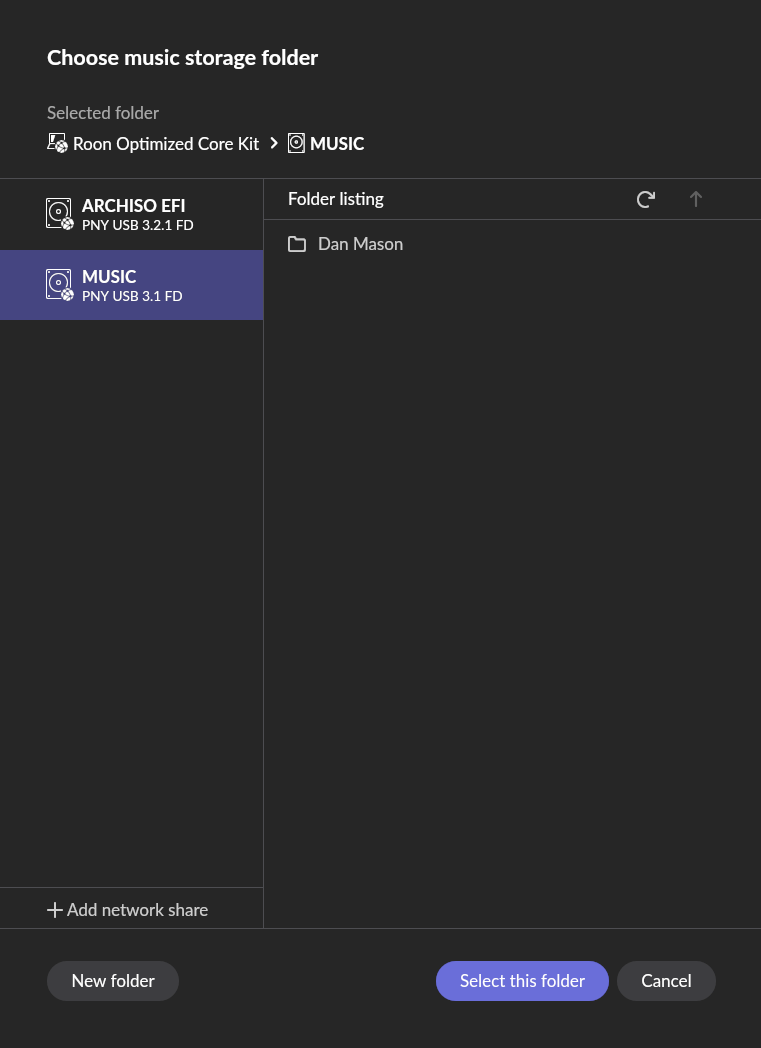The width and height of the screenshot is (761, 1048).
Task: Create a New folder
Action: click(x=113, y=981)
